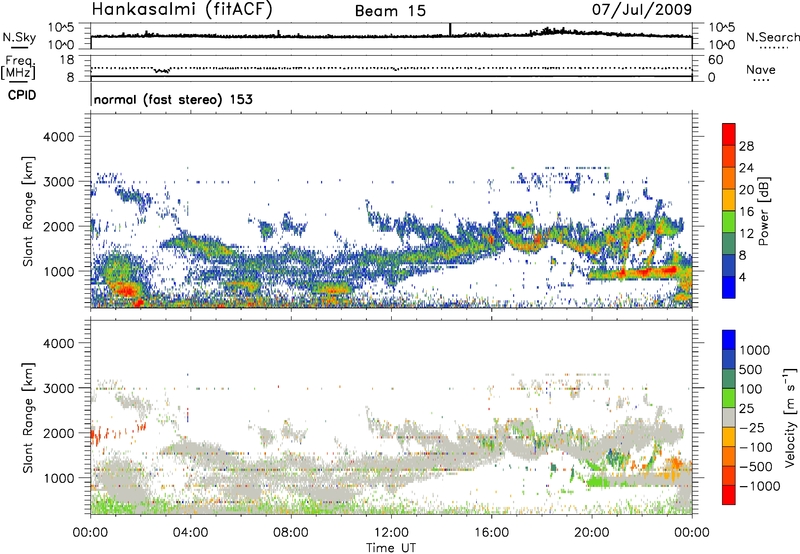This screenshot has height=554, width=800.
Task: Click the frequency dip near 03:00 UT
Action: click(x=163, y=70)
